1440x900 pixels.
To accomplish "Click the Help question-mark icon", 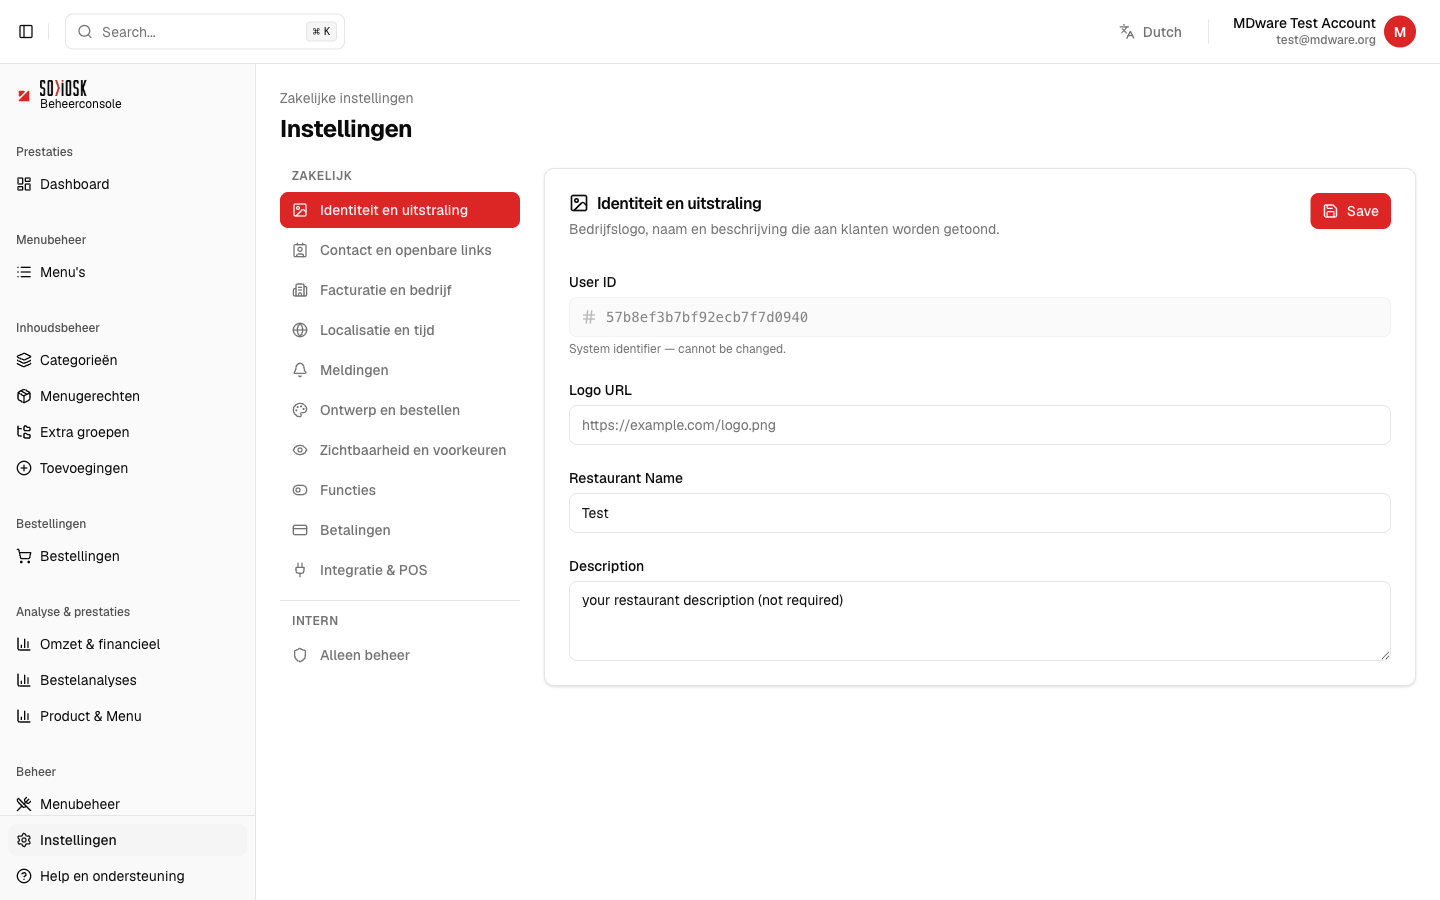I will coord(24,876).
